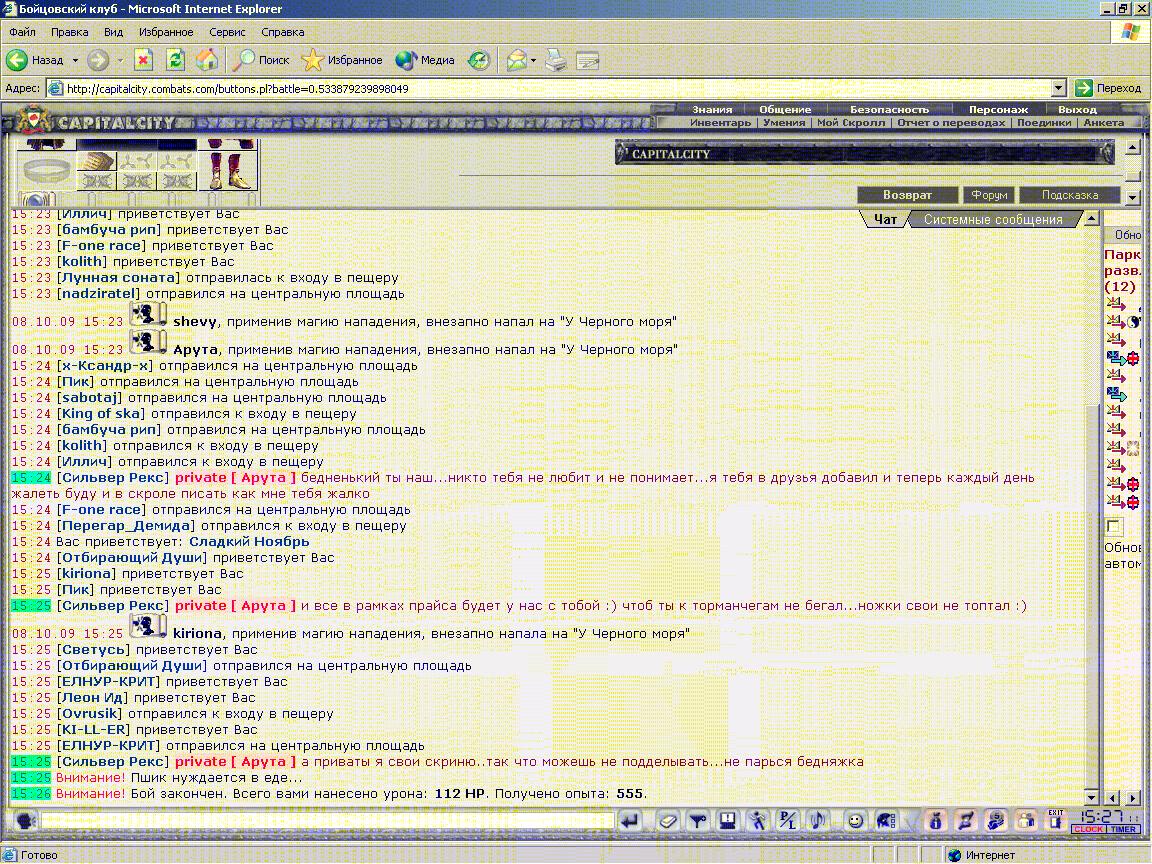Toggle the auto-refresh checkbox in the player list
1152x864 pixels.
(x=1114, y=526)
